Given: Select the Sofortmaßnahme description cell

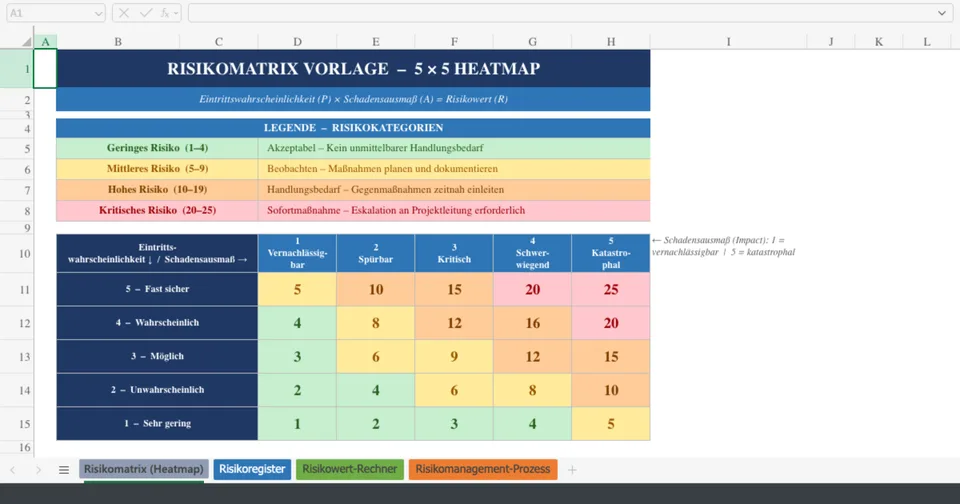Looking at the screenshot, I should (x=454, y=211).
